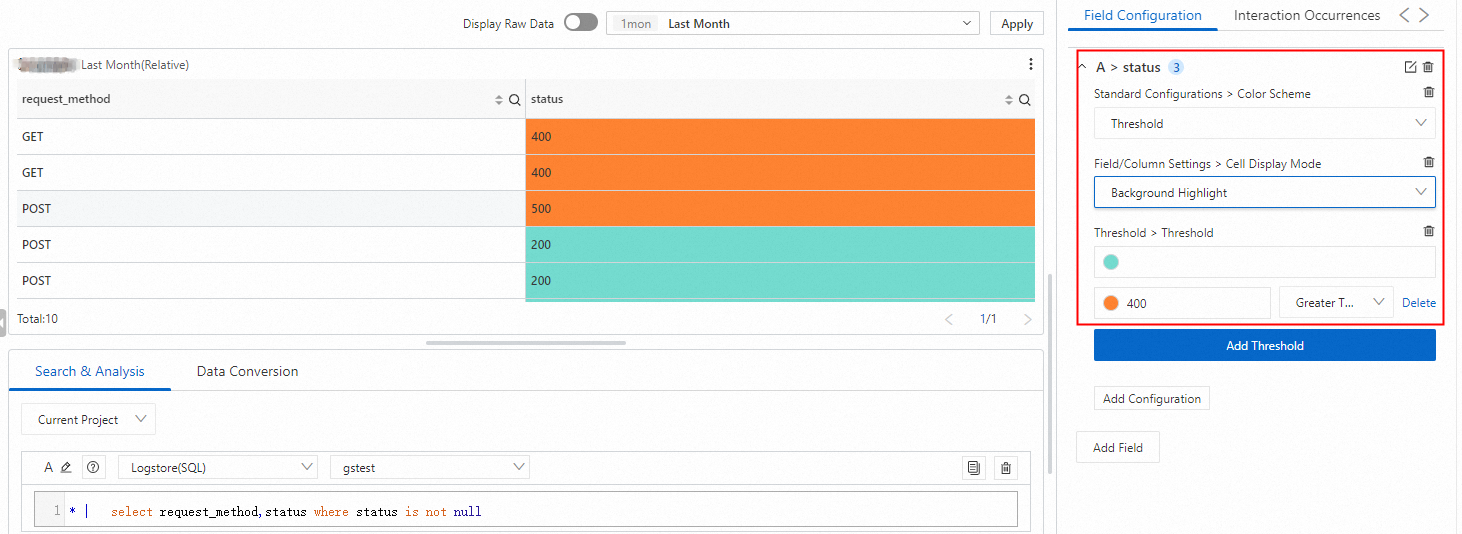
Task: Copy query A using the copy icon
Action: click(973, 468)
